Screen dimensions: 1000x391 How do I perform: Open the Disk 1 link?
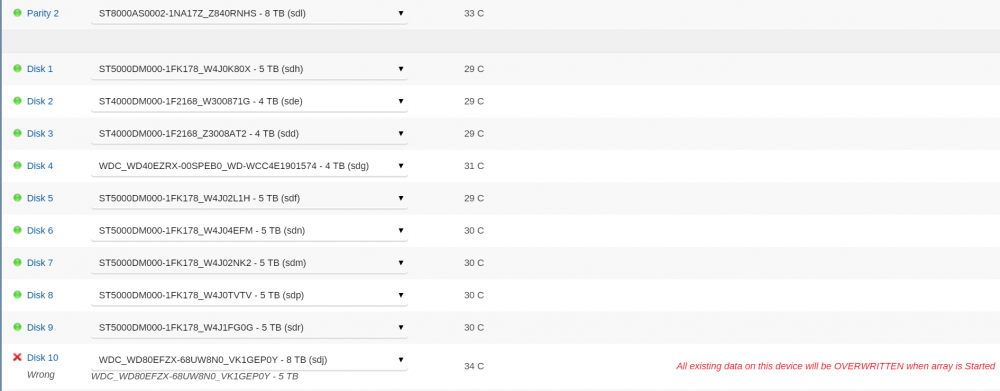tap(40, 69)
